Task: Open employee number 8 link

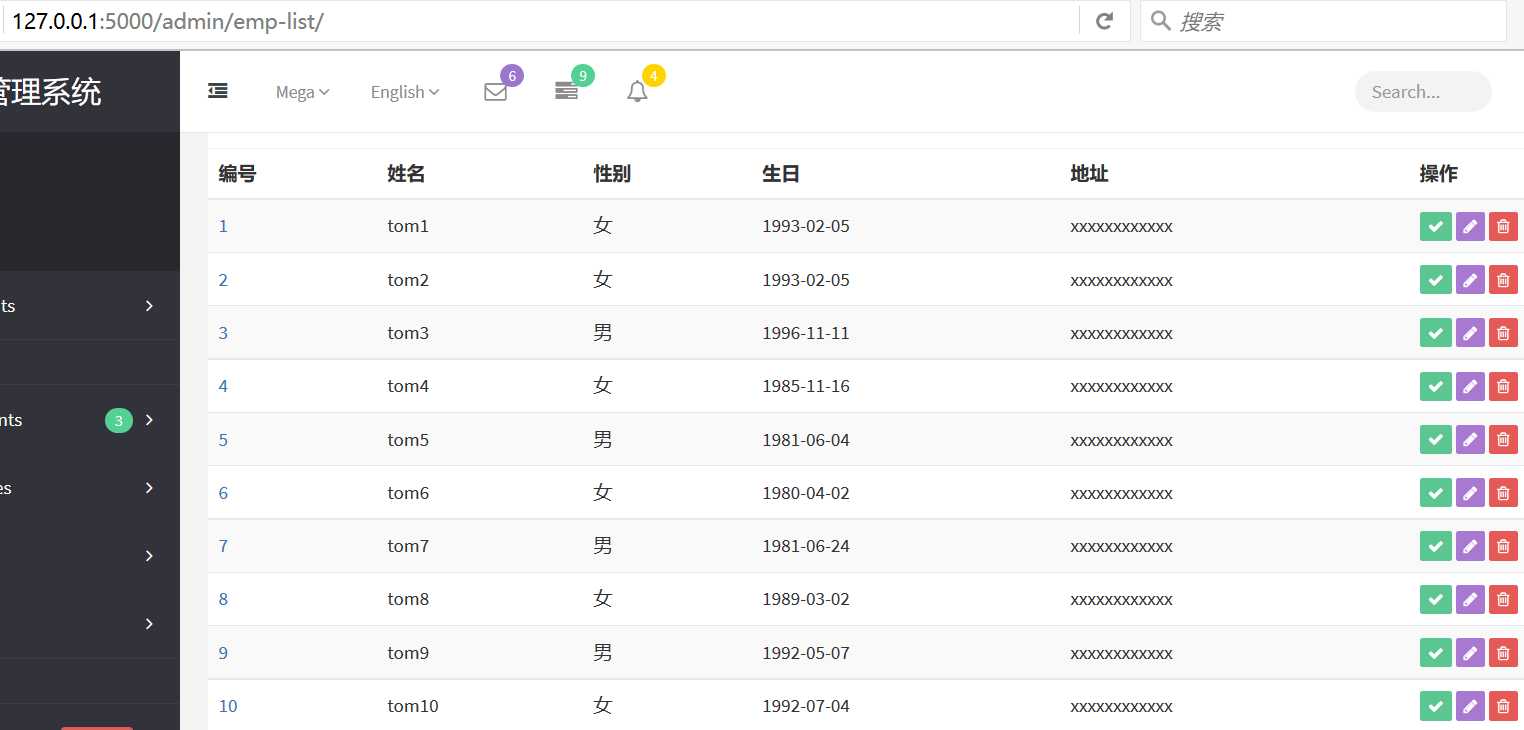Action: (223, 599)
